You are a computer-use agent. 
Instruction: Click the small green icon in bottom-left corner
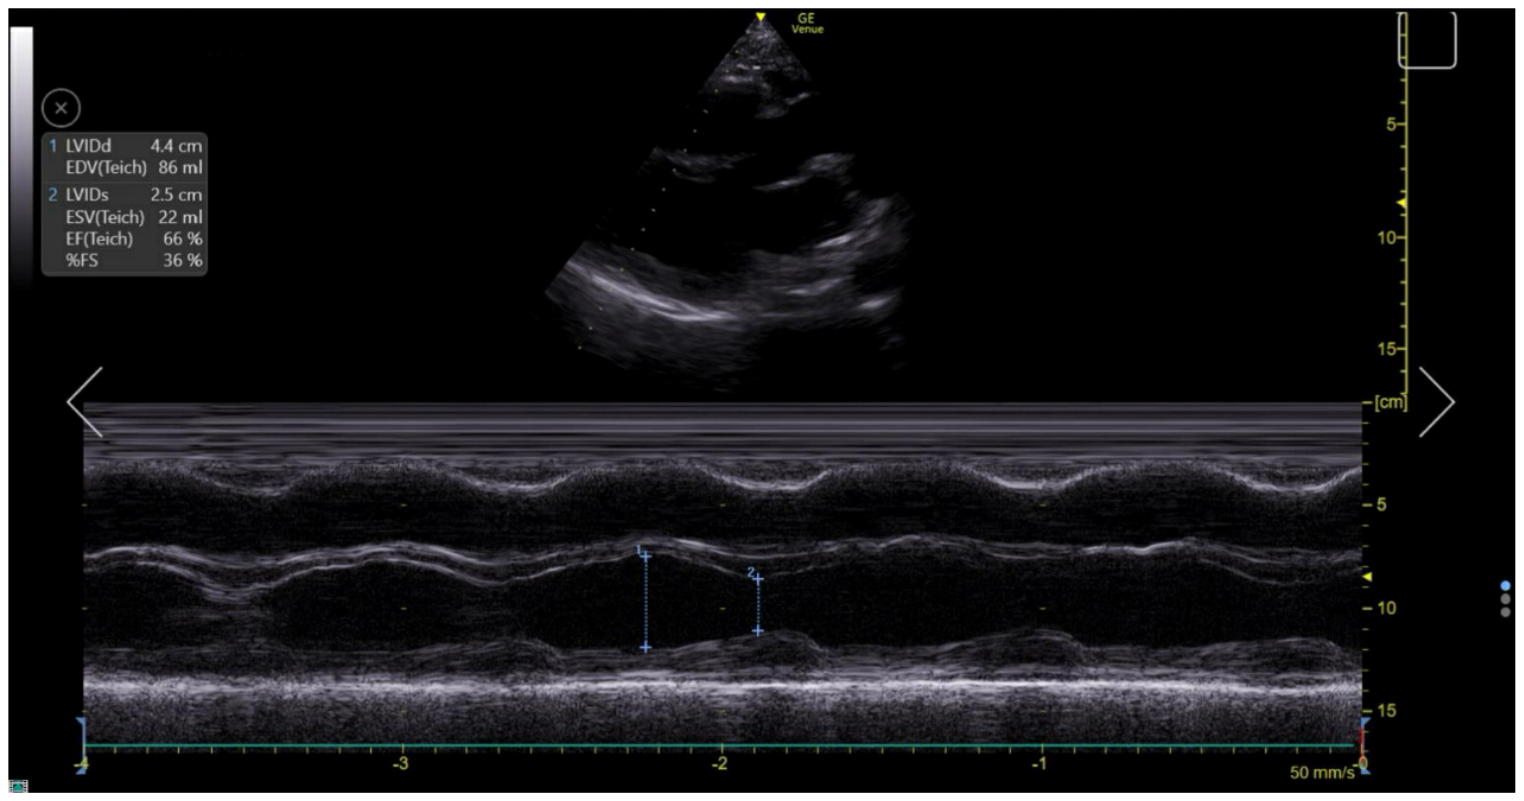(x=17, y=787)
